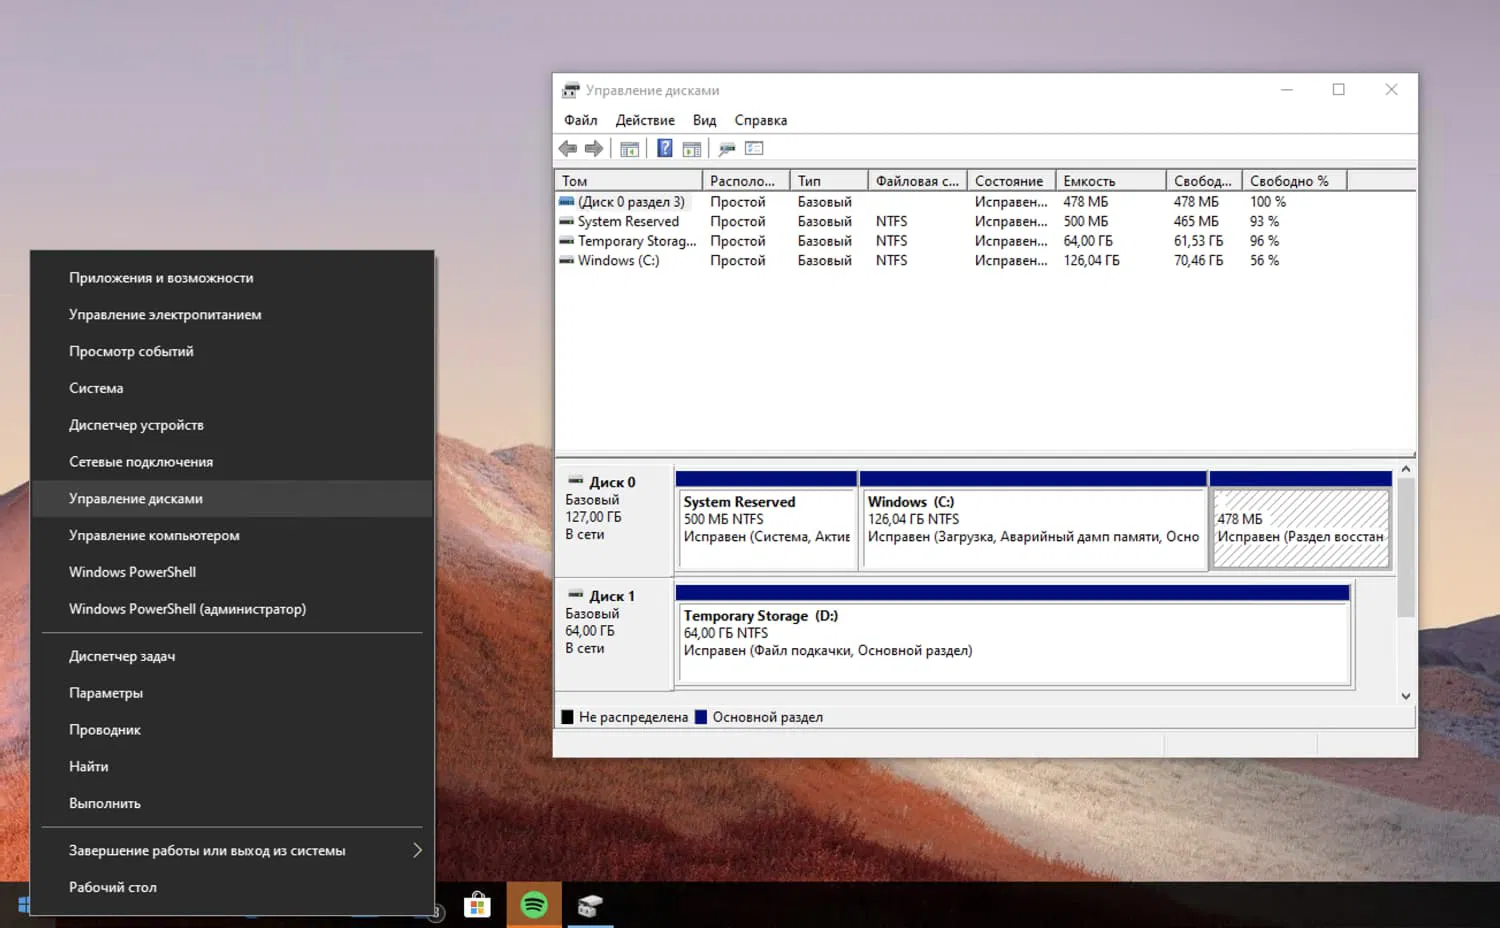This screenshot has width=1500, height=928.
Task: Open the 'Вид' menu
Action: 704,120
